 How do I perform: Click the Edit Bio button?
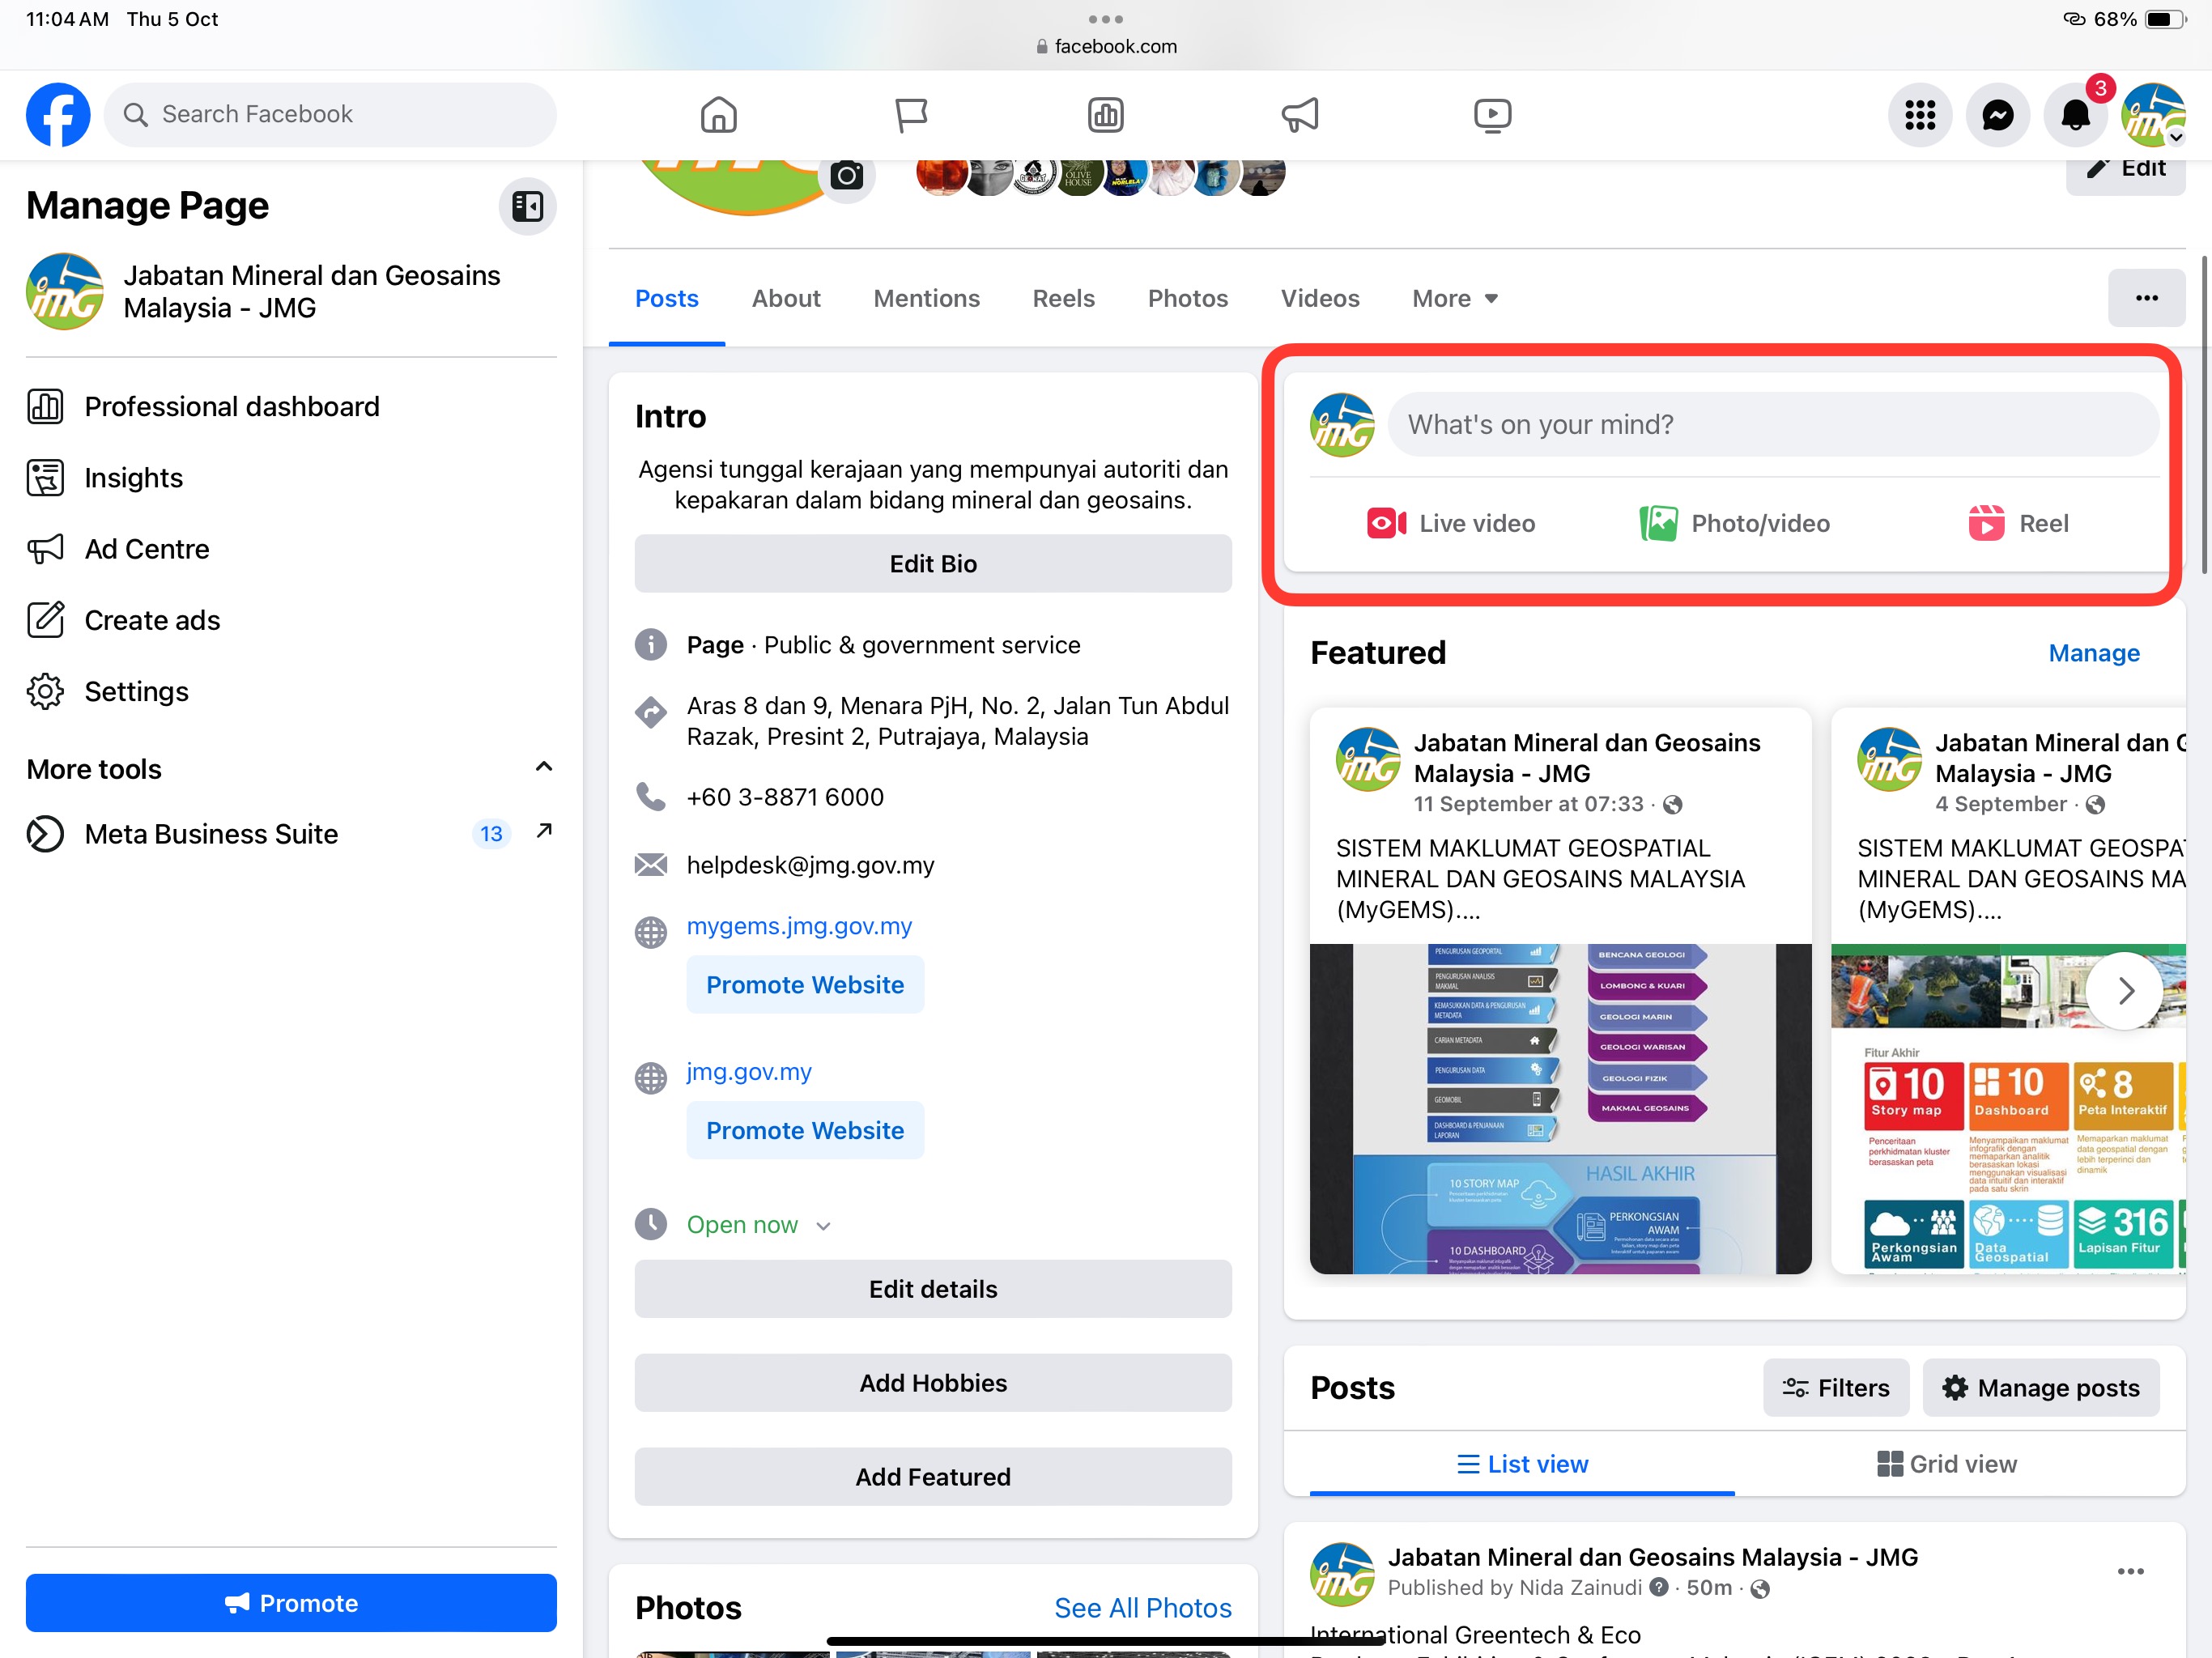(x=932, y=563)
